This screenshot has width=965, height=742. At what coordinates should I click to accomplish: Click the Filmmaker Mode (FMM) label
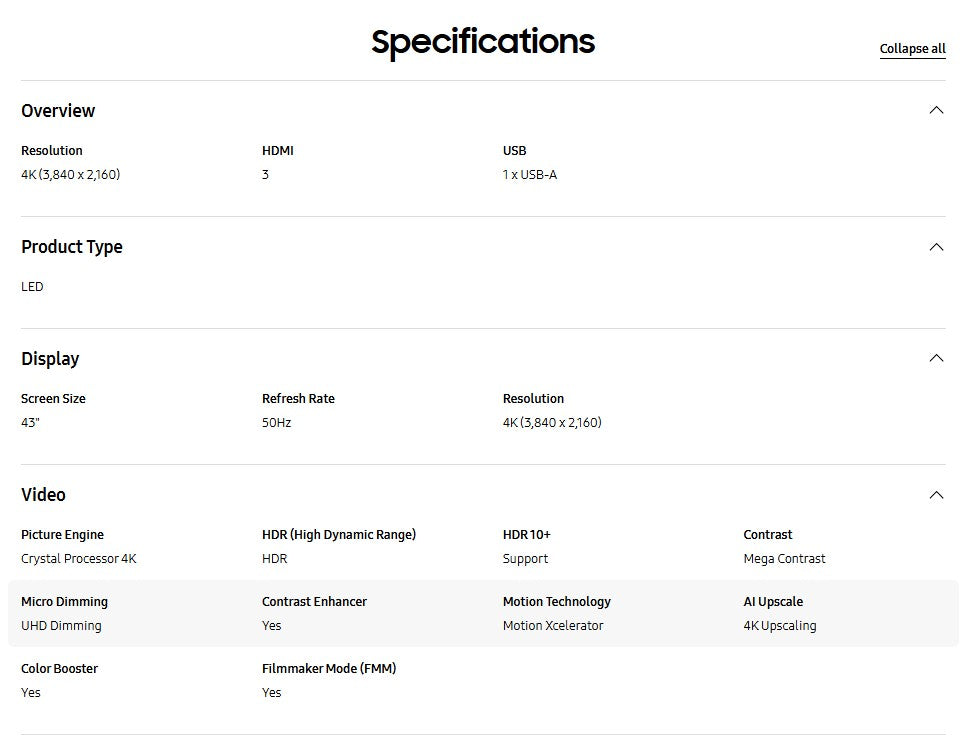click(x=329, y=669)
